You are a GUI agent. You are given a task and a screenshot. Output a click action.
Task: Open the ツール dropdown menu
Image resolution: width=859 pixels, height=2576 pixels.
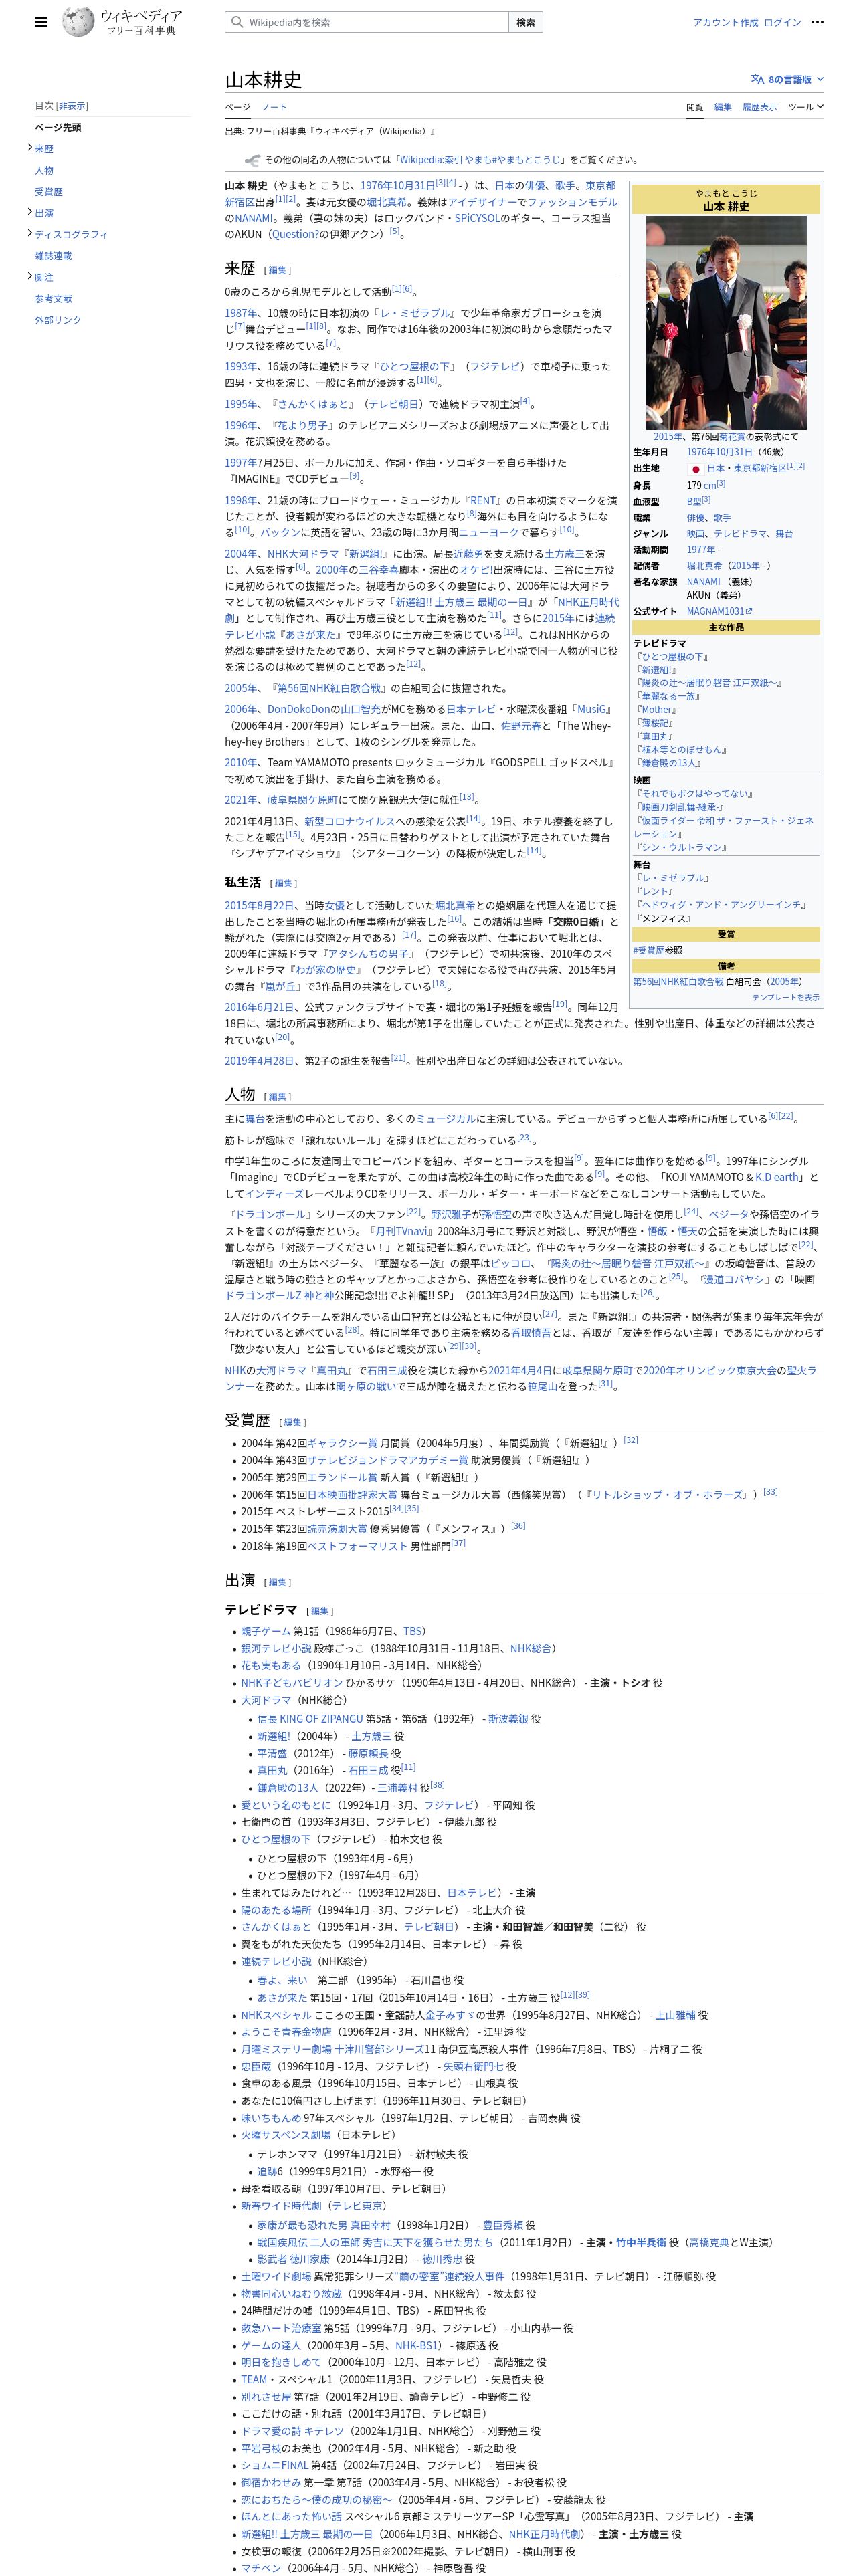805,107
